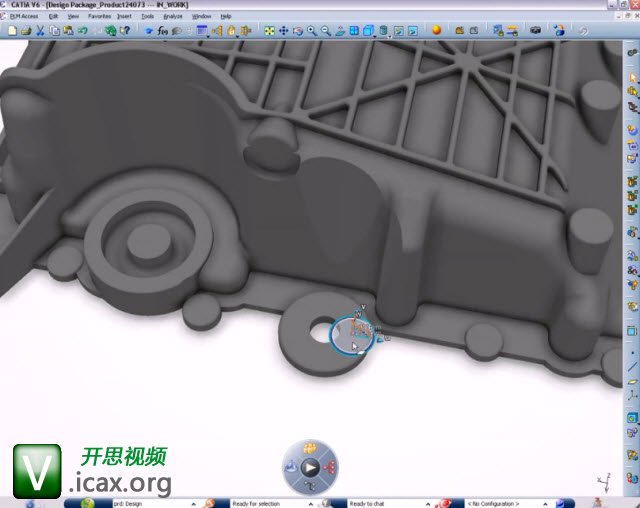The height and width of the screenshot is (508, 640).
Task: Click the camera capture icon
Action: pyautogui.click(x=536, y=30)
